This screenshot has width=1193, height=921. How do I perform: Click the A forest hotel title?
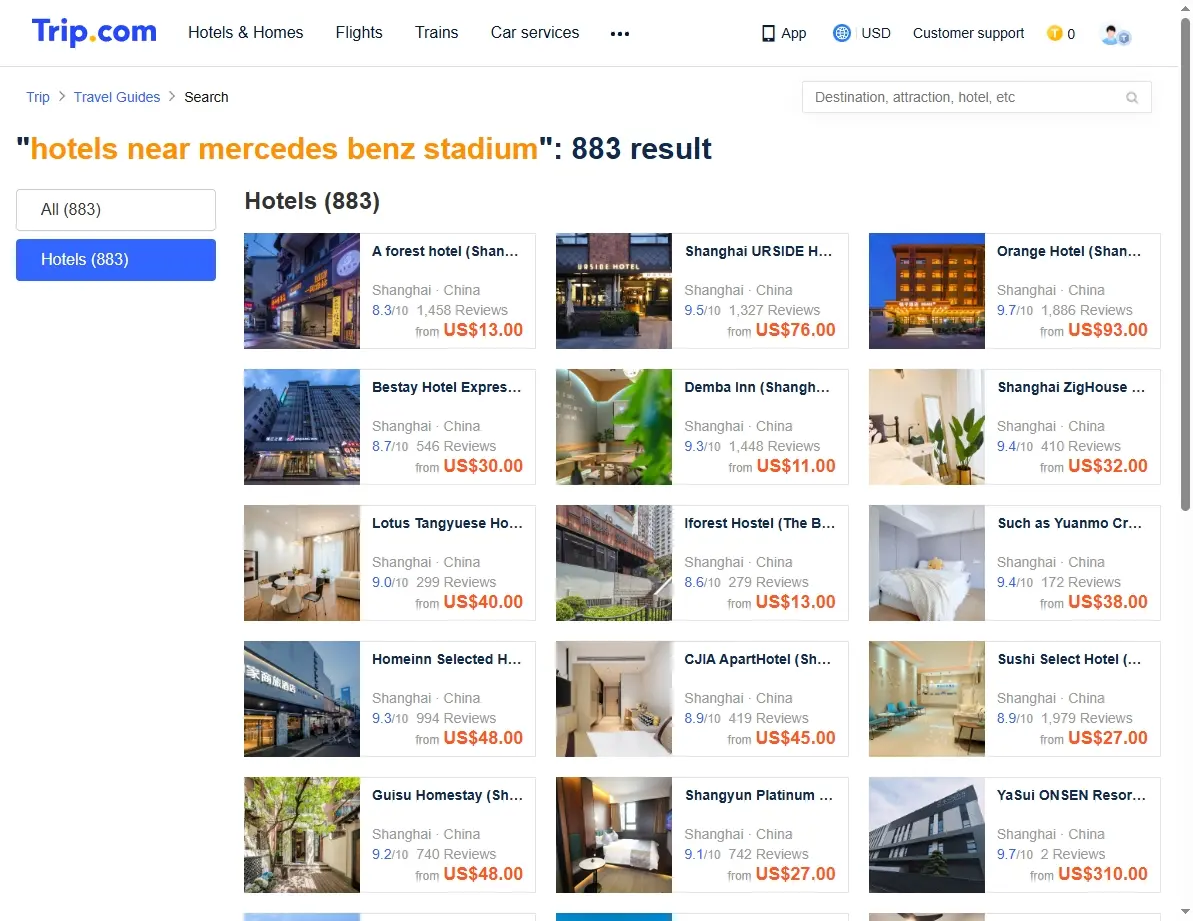pos(445,251)
